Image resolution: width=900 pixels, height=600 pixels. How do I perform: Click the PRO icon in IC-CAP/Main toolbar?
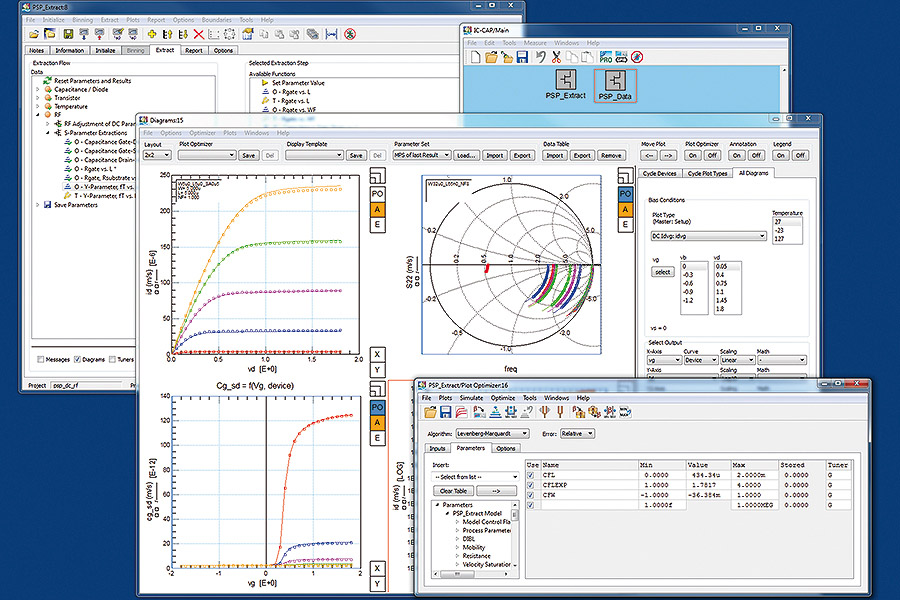pyautogui.click(x=606, y=57)
